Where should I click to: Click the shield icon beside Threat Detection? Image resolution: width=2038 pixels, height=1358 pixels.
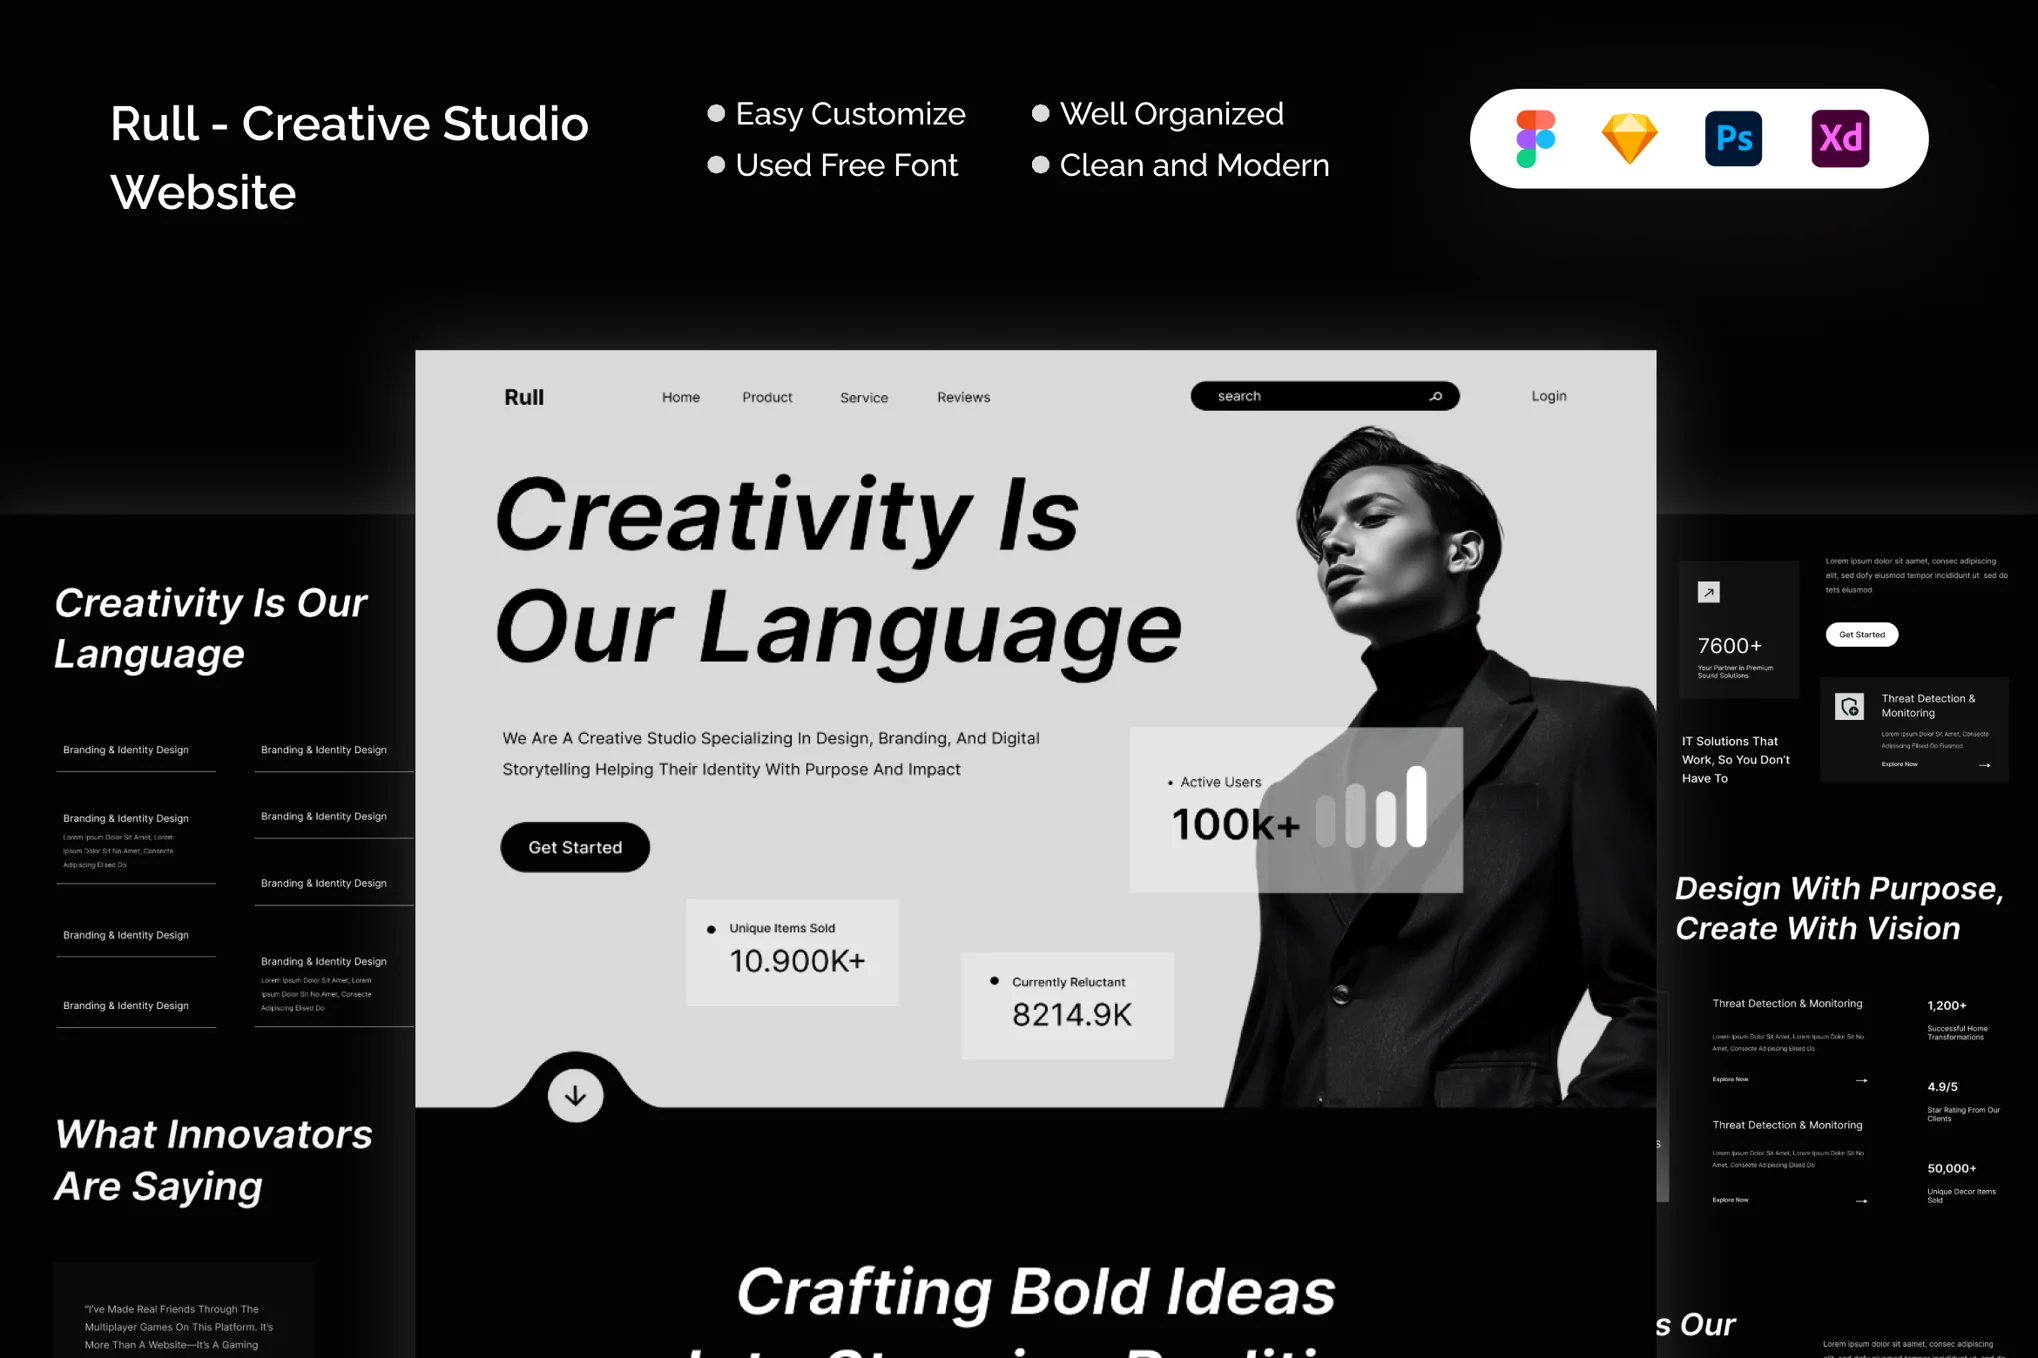1849,706
